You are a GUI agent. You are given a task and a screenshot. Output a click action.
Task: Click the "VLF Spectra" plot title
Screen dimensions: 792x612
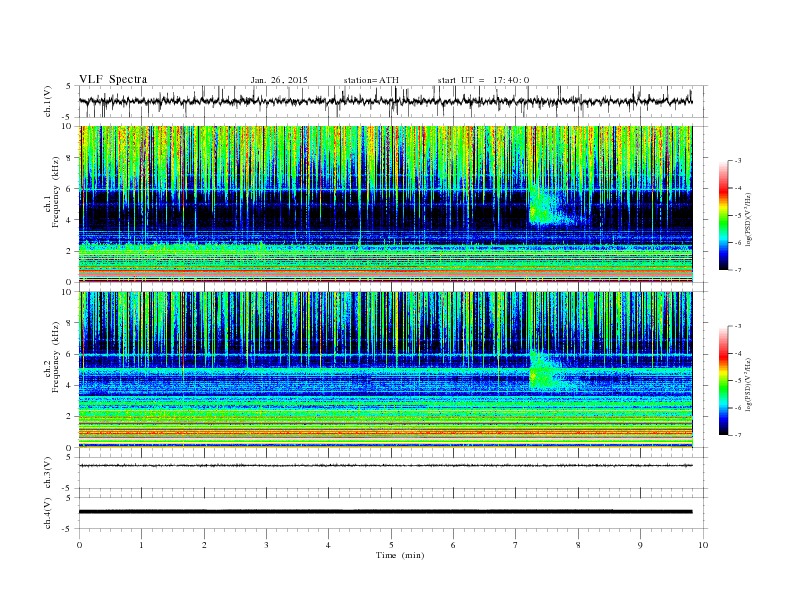(x=113, y=79)
